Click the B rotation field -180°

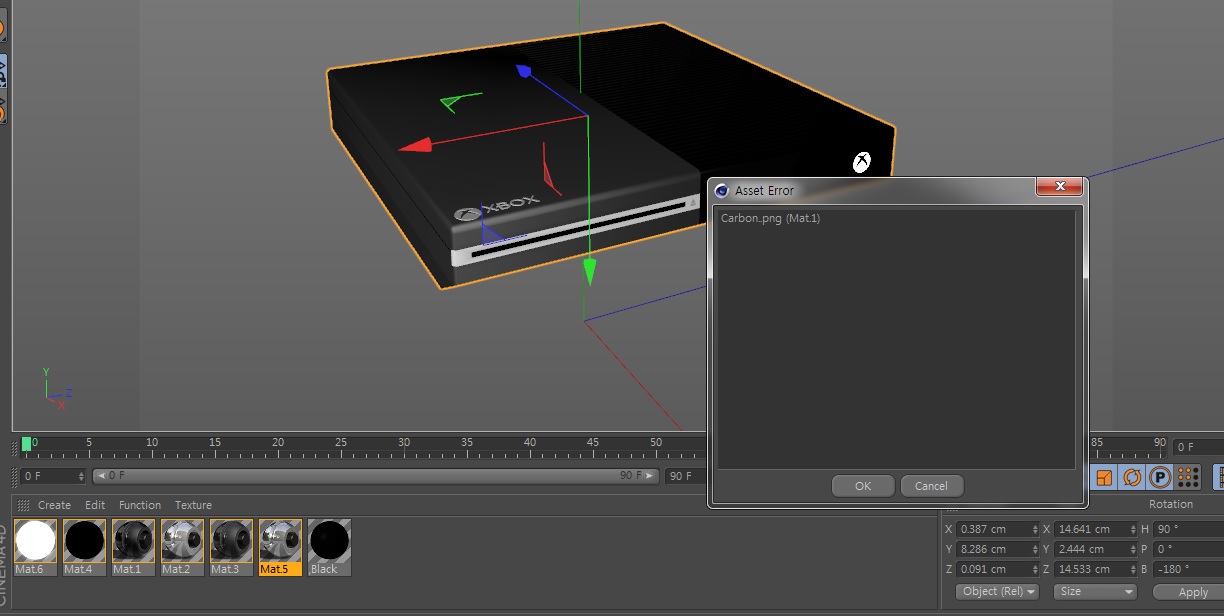[x=1188, y=569]
